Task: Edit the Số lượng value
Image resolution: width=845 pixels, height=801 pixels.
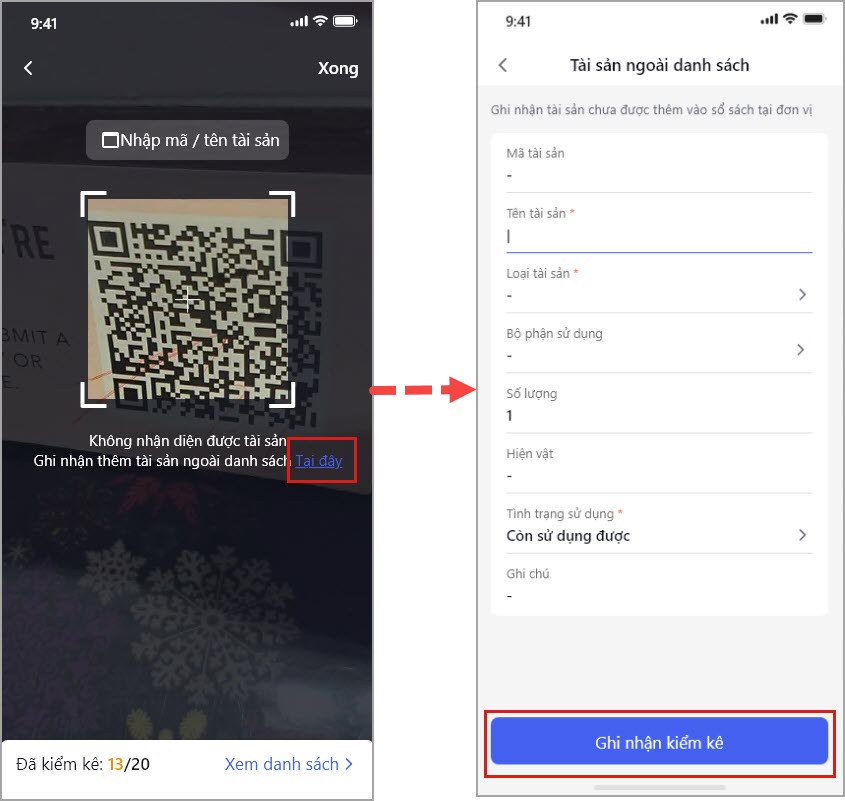Action: point(659,416)
